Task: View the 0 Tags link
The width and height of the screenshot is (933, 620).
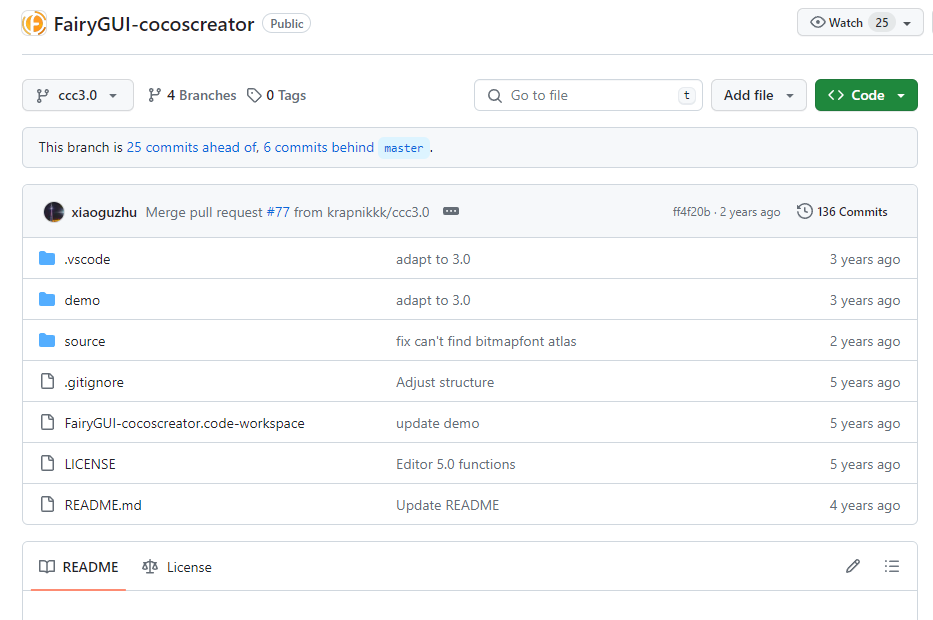Action: tap(277, 95)
